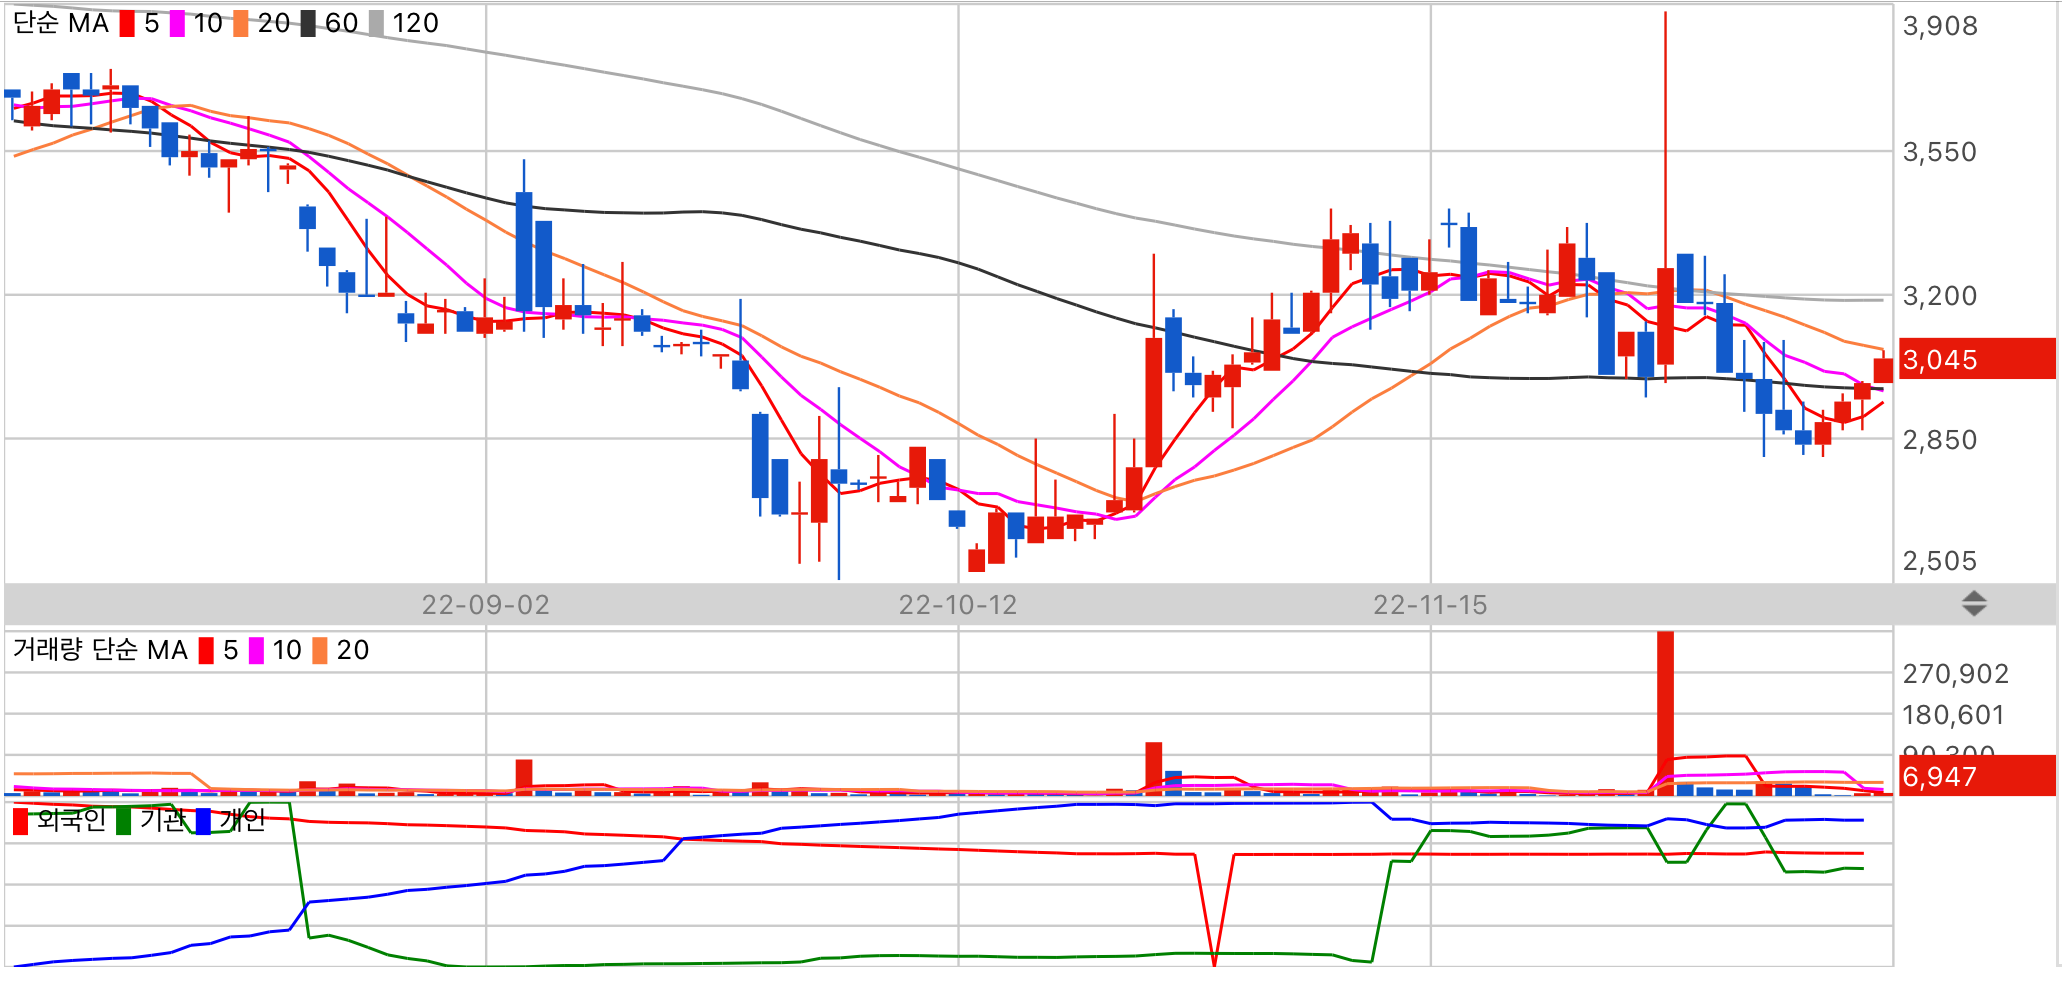Click the tallest red volume spike bar
Screen dimensions: 2062x986
(x=1665, y=714)
